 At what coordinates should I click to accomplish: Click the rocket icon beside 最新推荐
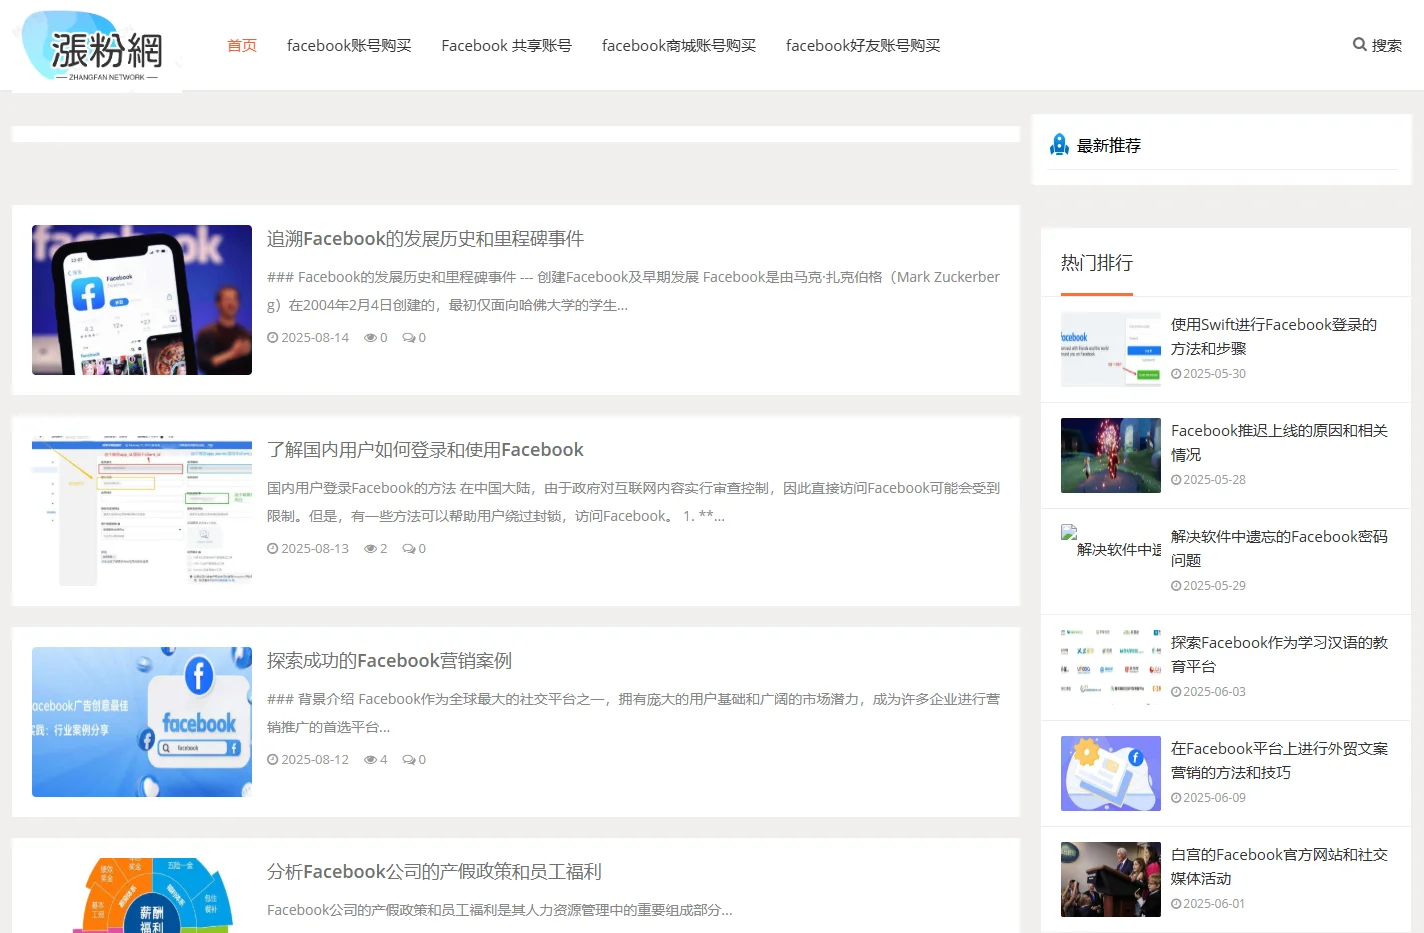tap(1059, 145)
